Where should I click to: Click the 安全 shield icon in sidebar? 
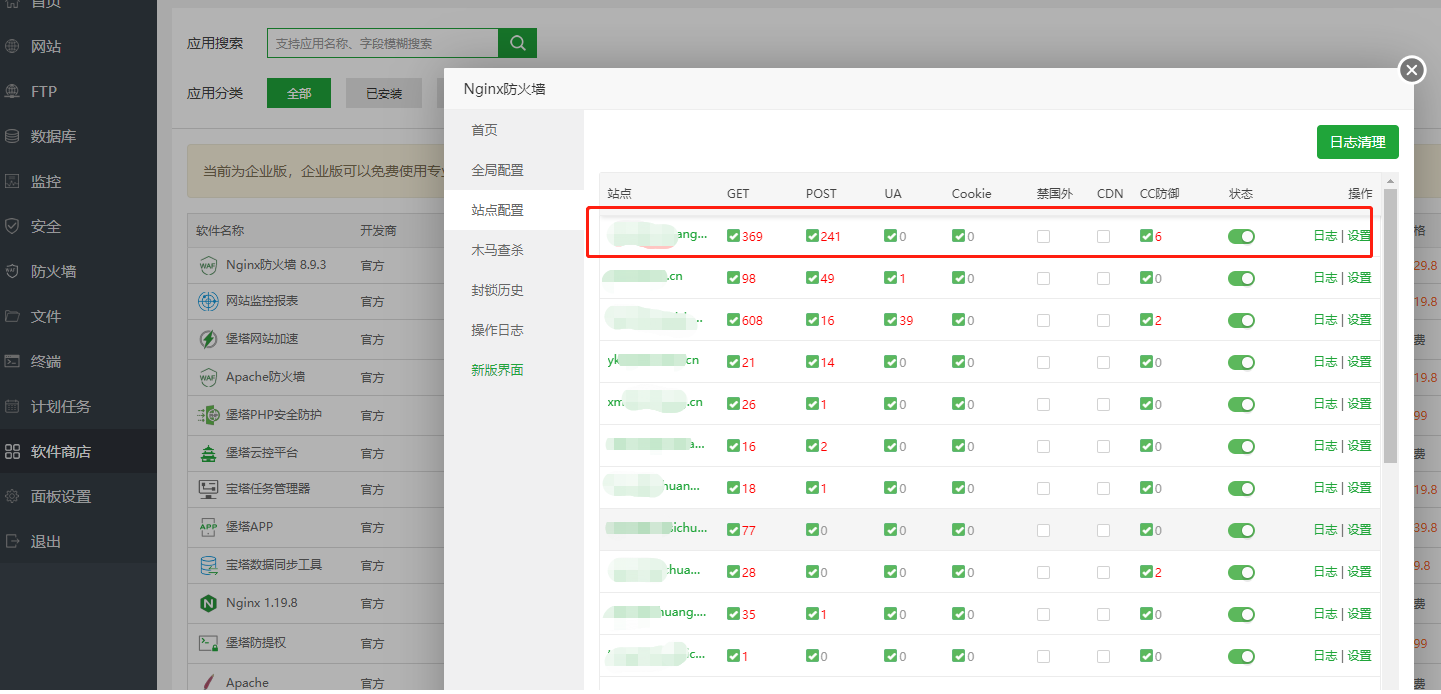(x=12, y=226)
